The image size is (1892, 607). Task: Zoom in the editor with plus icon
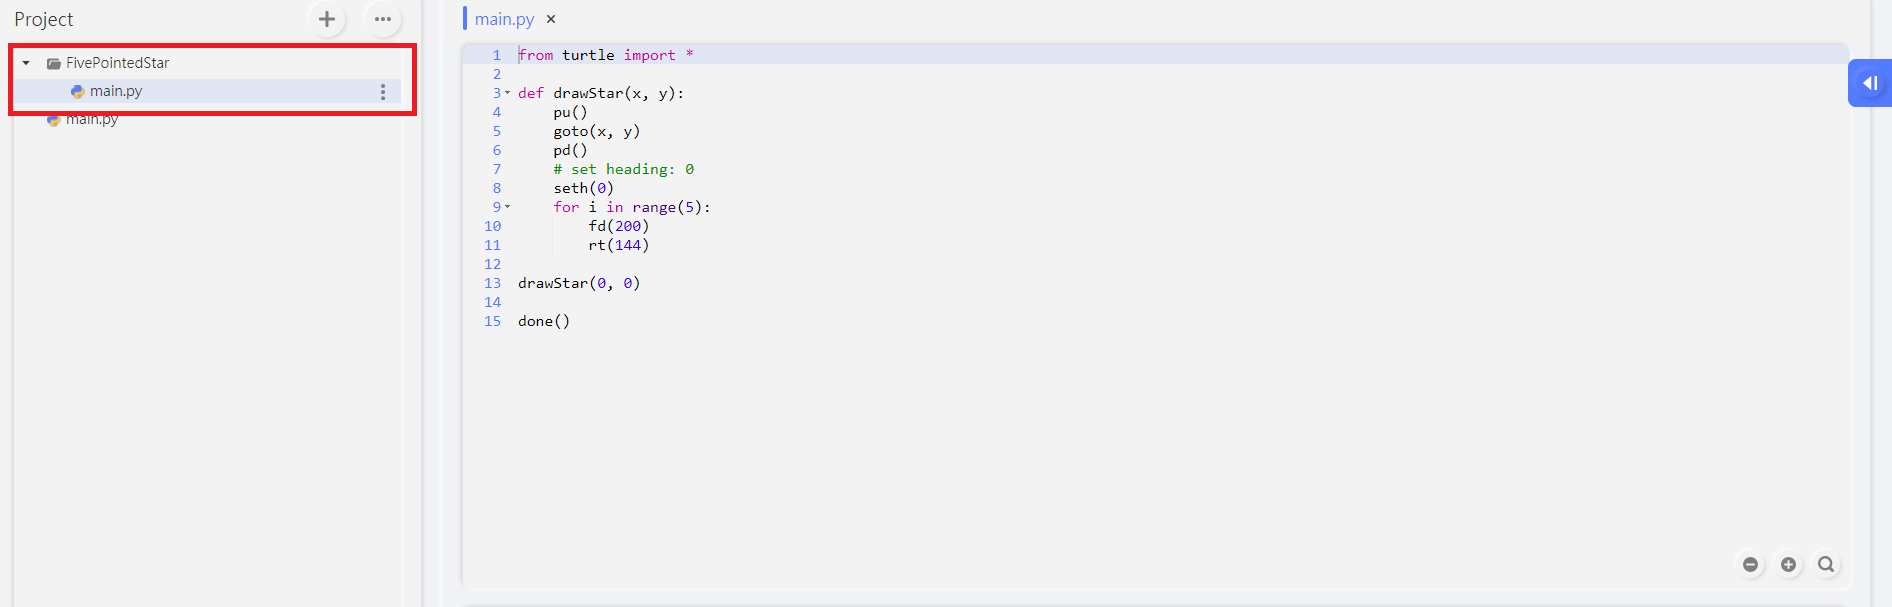click(1788, 564)
